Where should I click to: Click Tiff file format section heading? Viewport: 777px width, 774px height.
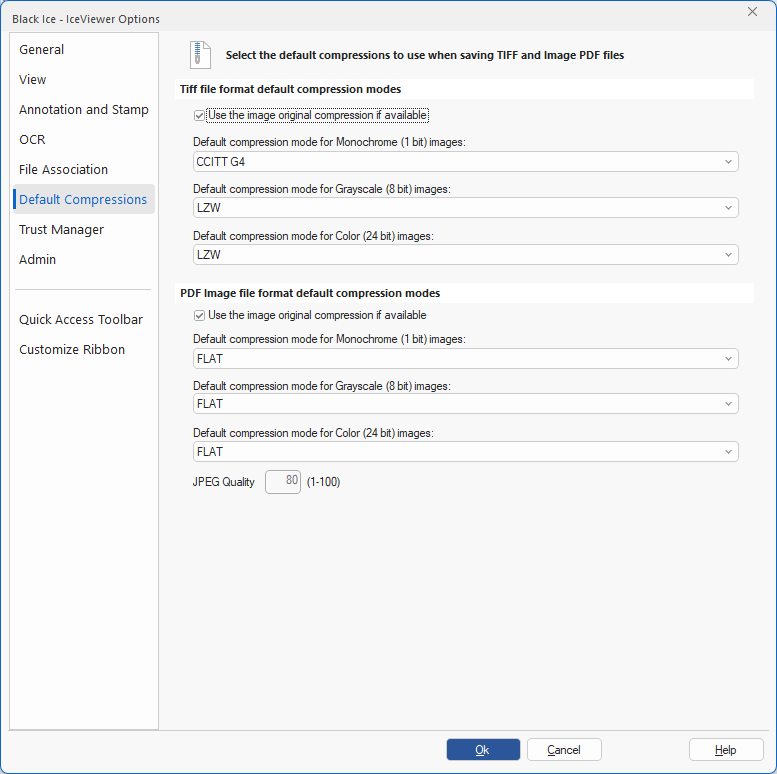290,89
